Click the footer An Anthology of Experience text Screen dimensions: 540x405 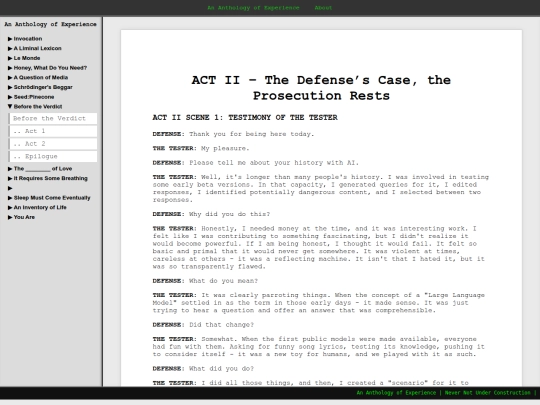[x=396, y=393]
